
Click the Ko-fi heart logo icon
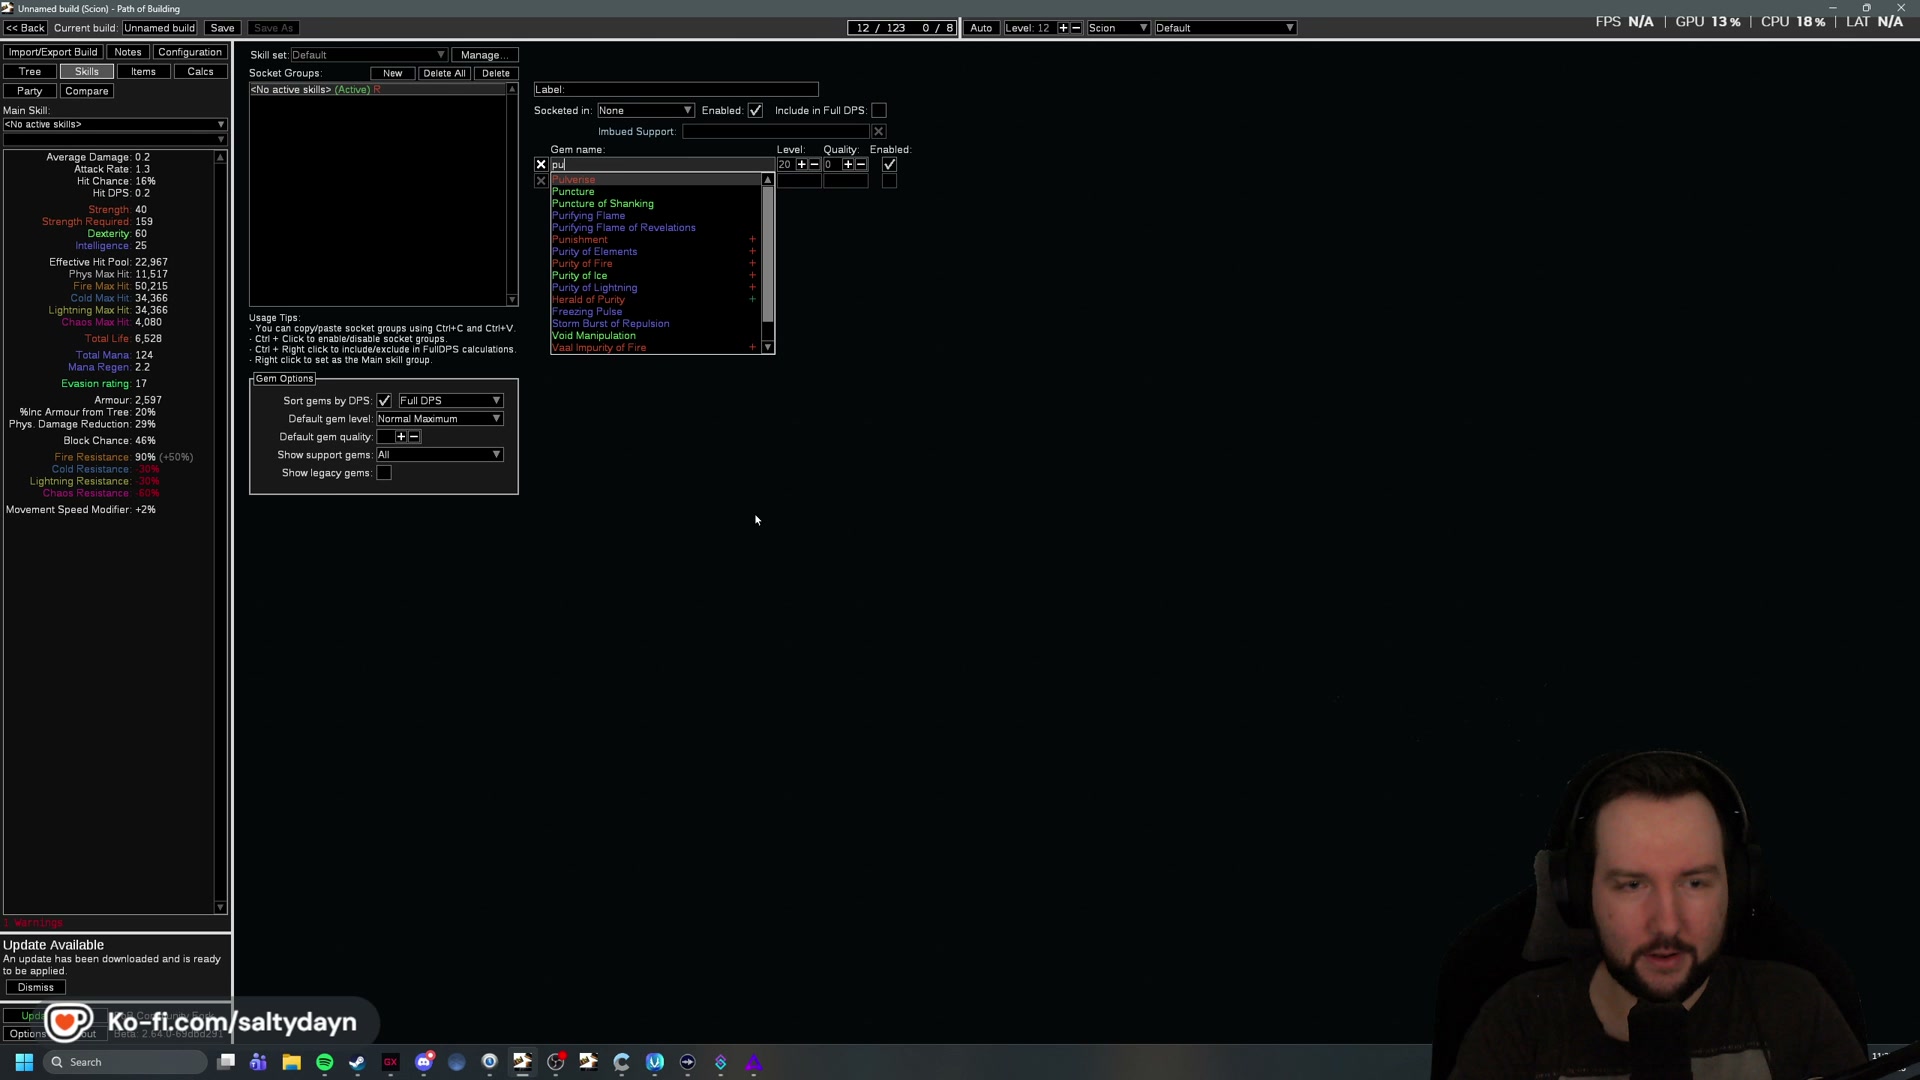pos(68,1022)
